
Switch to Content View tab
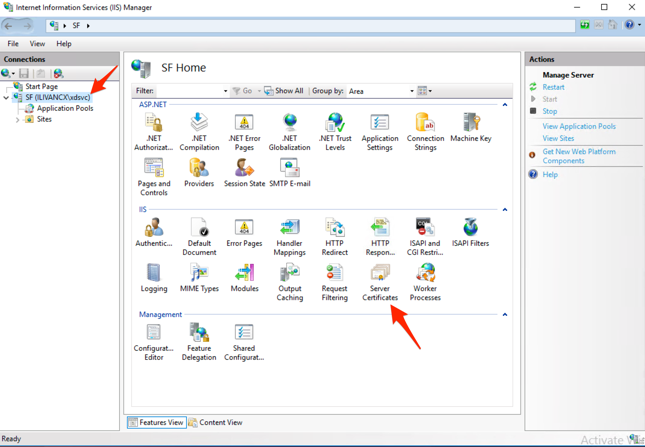click(x=216, y=422)
